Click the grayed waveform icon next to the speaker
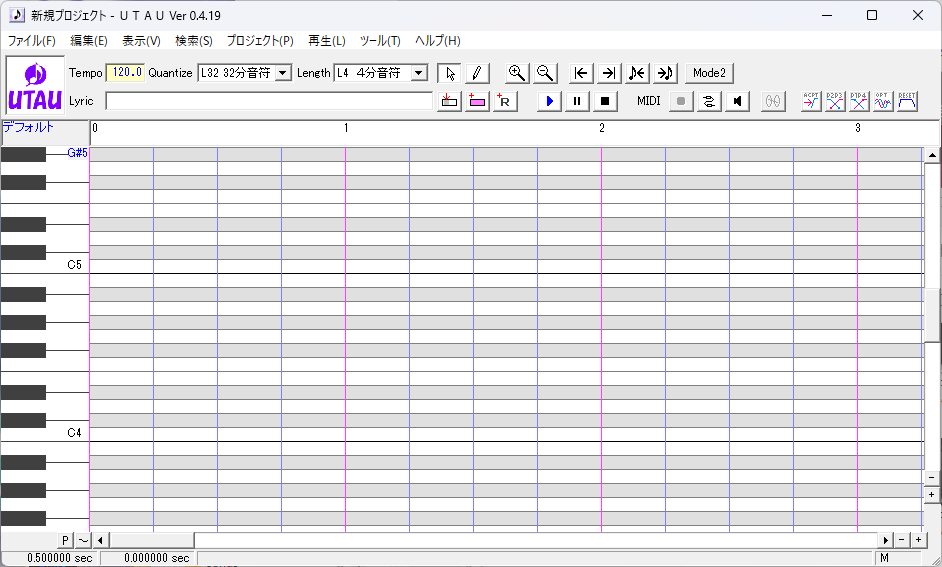The width and height of the screenshot is (942, 567). (x=773, y=101)
